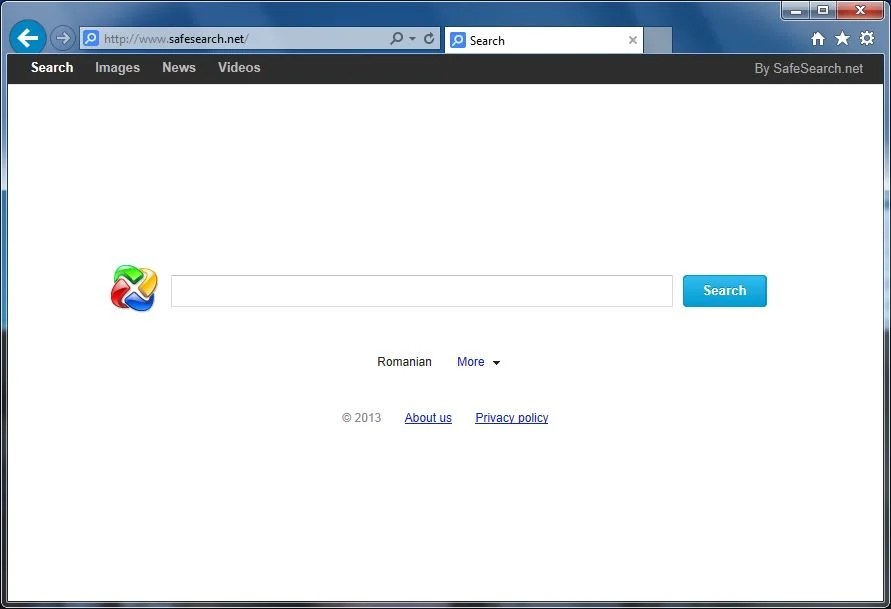Image resolution: width=891 pixels, height=609 pixels.
Task: Click the site favicon in address bar
Action: pyautogui.click(x=90, y=39)
